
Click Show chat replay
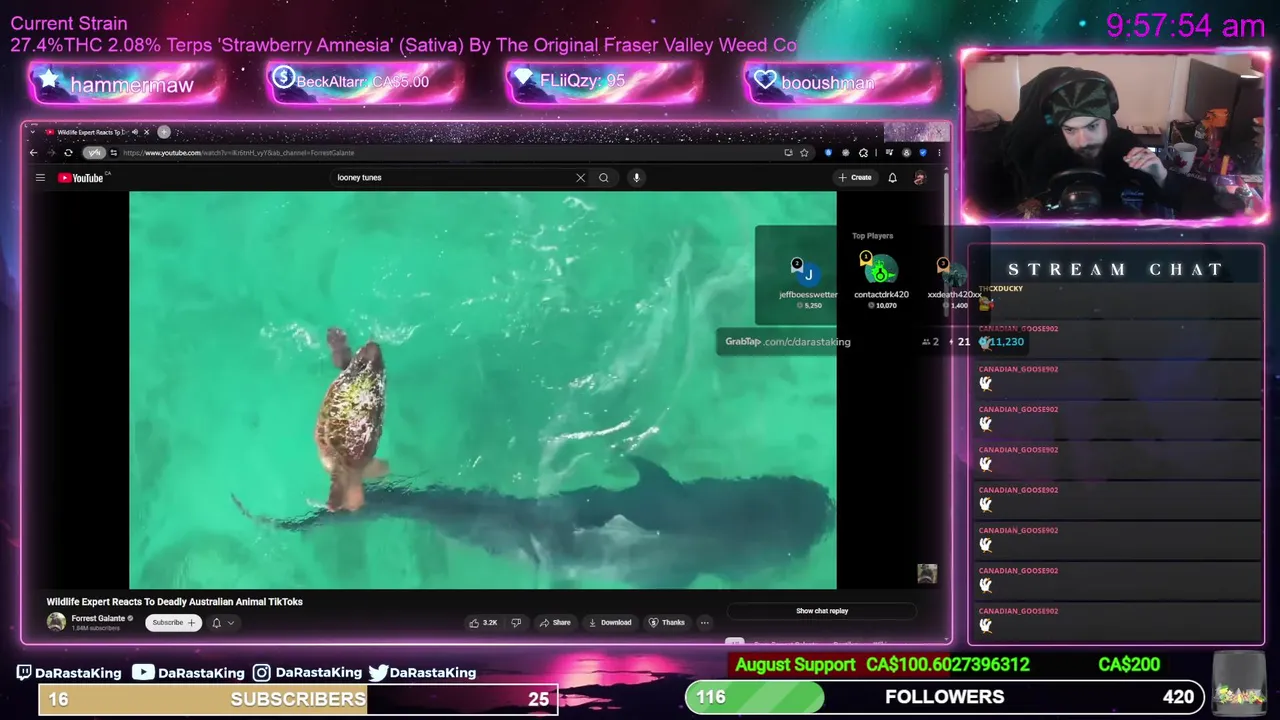(x=822, y=611)
